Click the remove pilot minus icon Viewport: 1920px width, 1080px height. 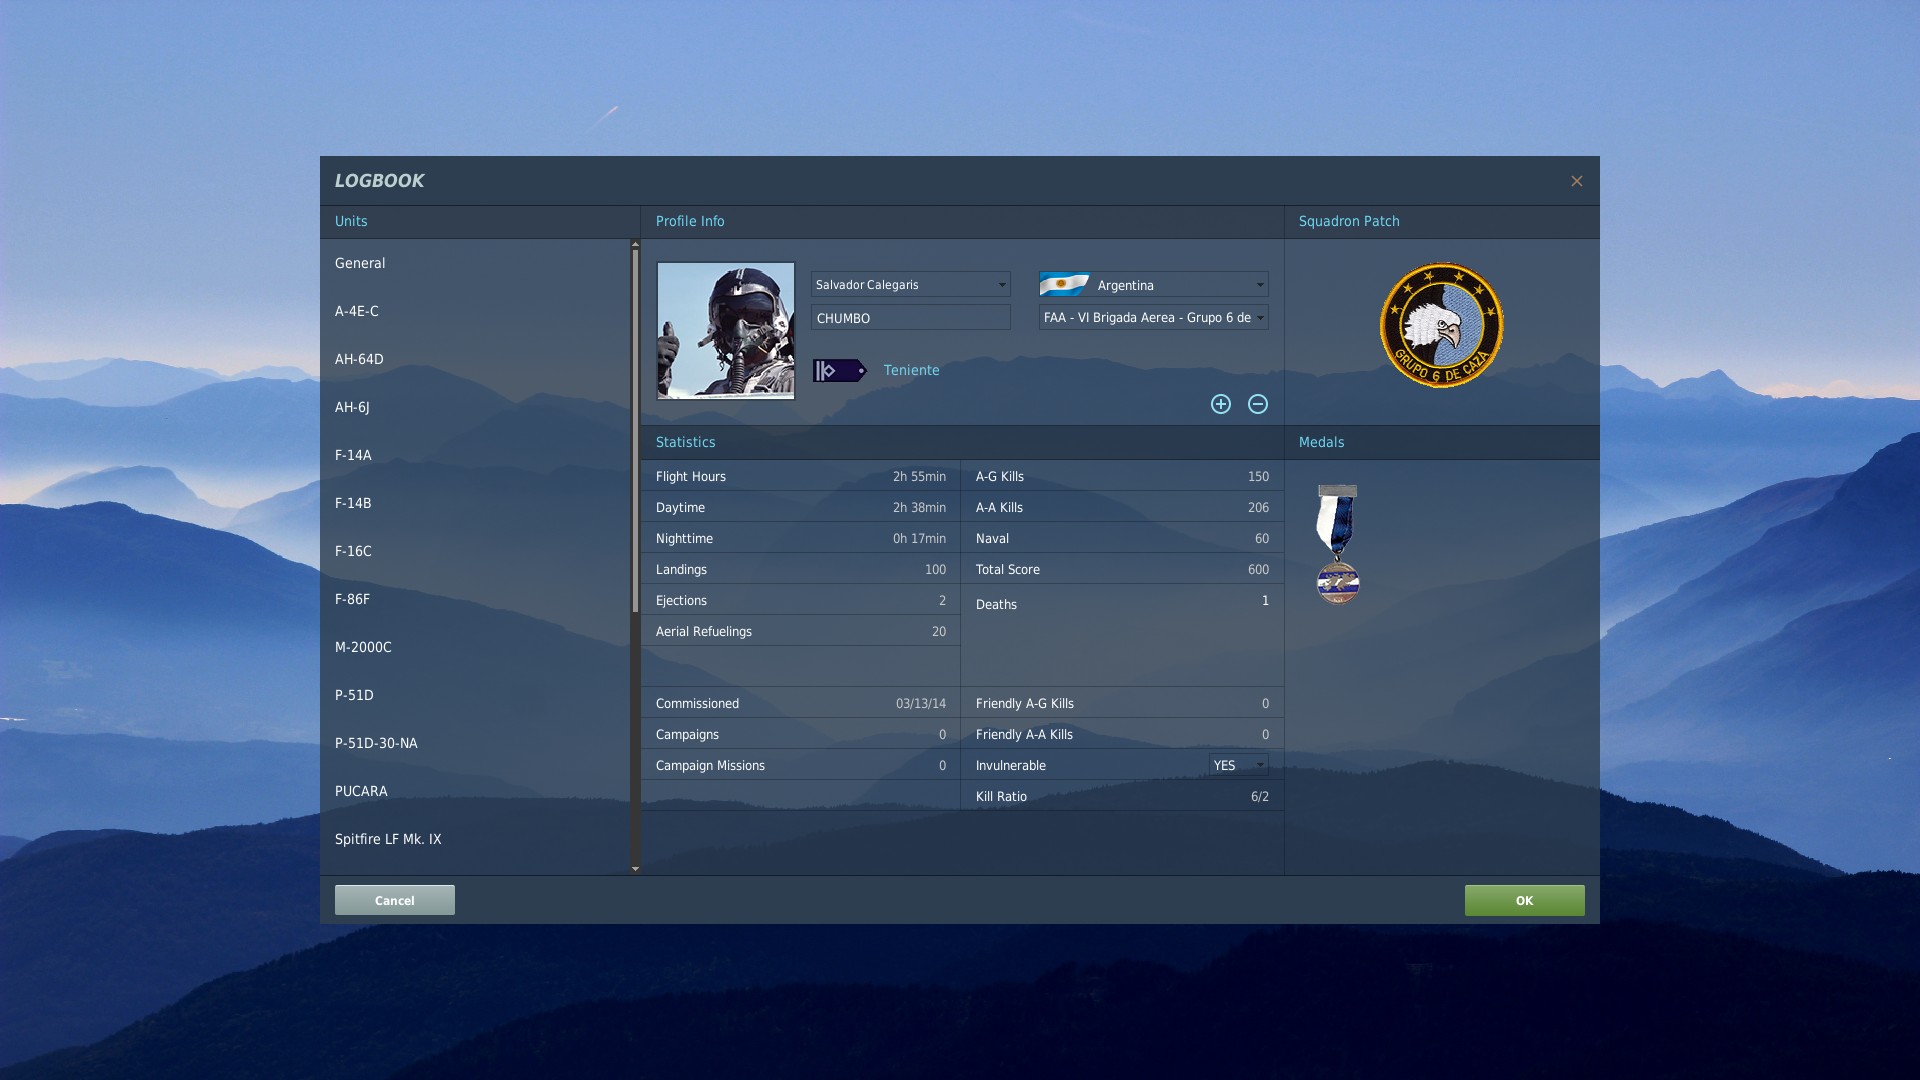[x=1258, y=404]
